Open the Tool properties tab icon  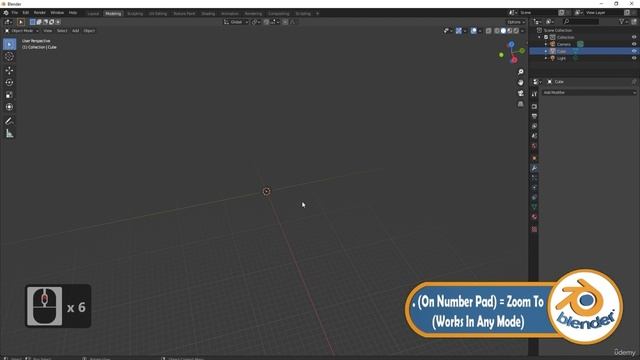point(534,94)
